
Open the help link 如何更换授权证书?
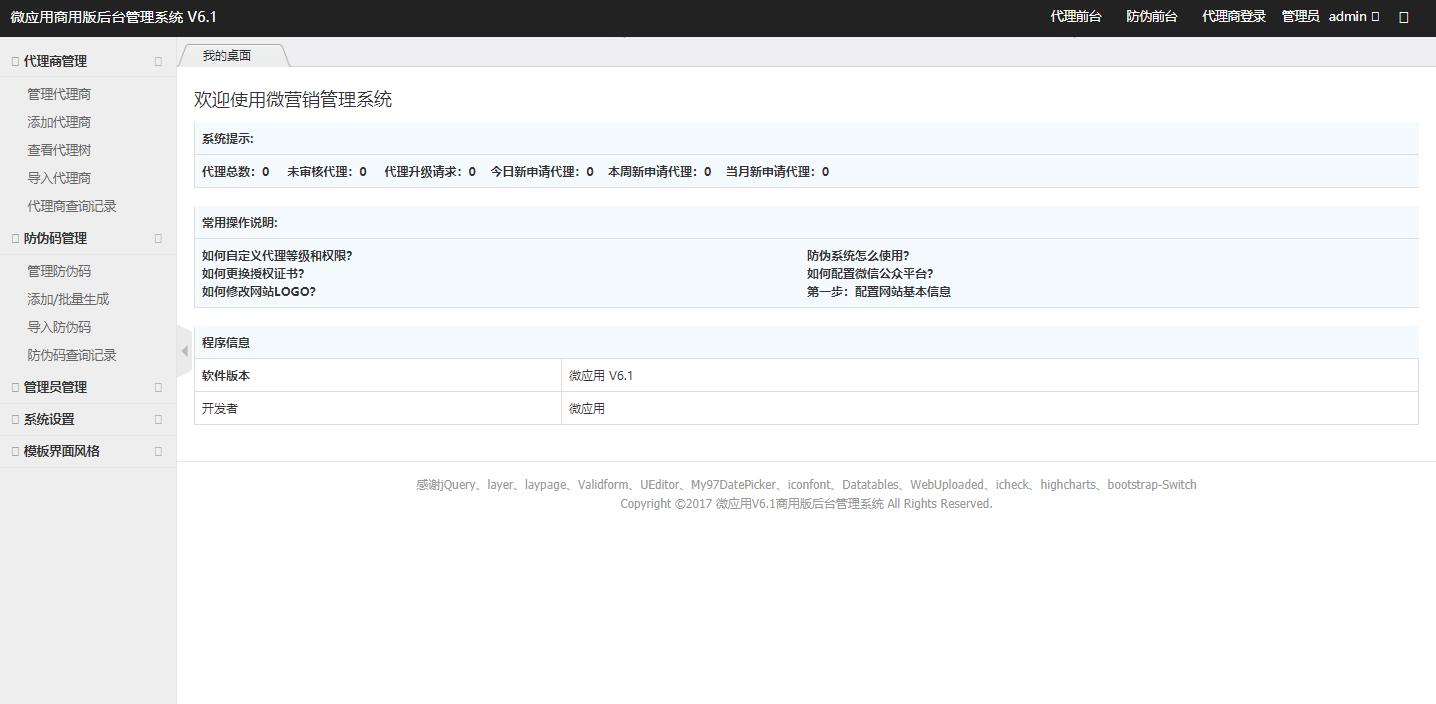[x=253, y=273]
